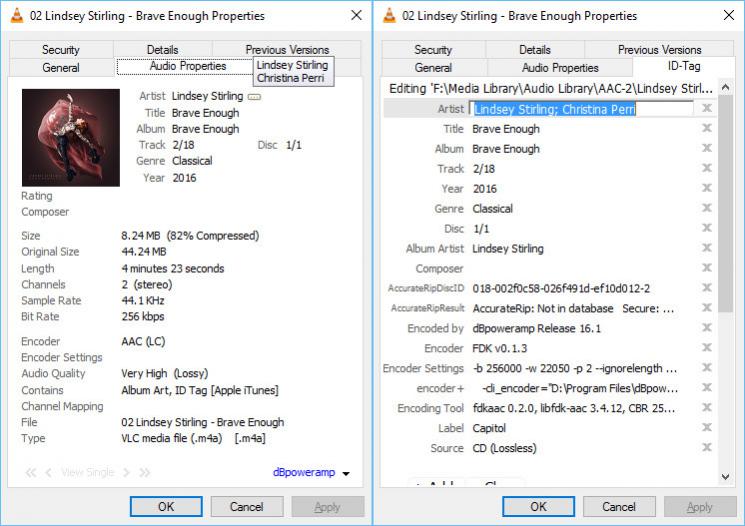Delete the Encoded by tag X icon
Screen dimensions: 745x526
click(707, 329)
